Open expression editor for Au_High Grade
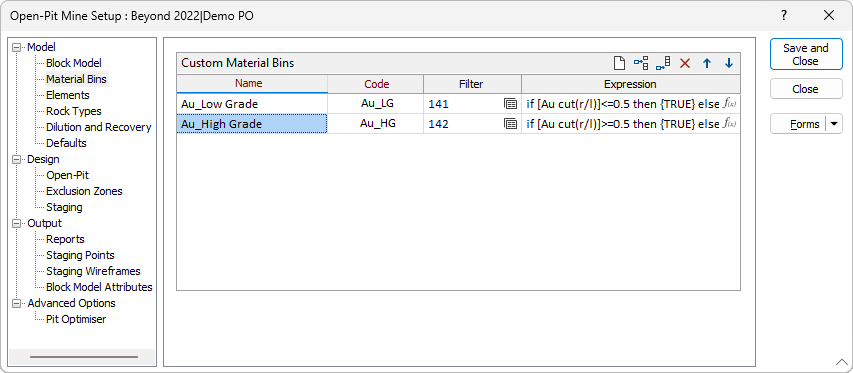The image size is (853, 373). [x=731, y=124]
